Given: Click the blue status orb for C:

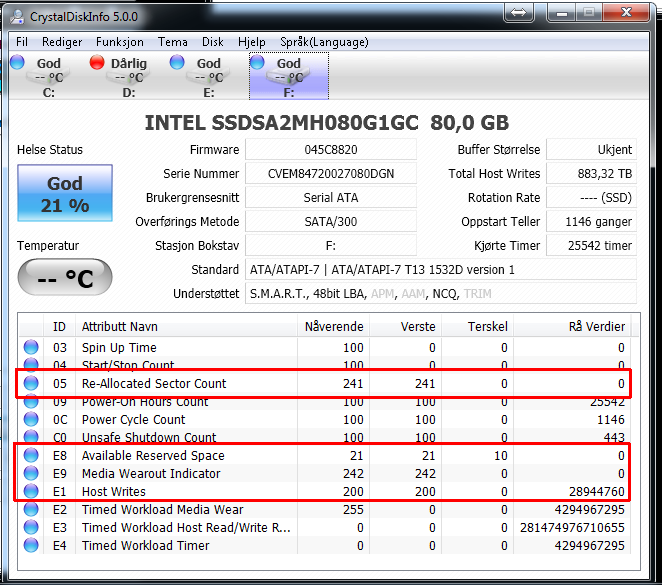Looking at the screenshot, I should point(17,62).
